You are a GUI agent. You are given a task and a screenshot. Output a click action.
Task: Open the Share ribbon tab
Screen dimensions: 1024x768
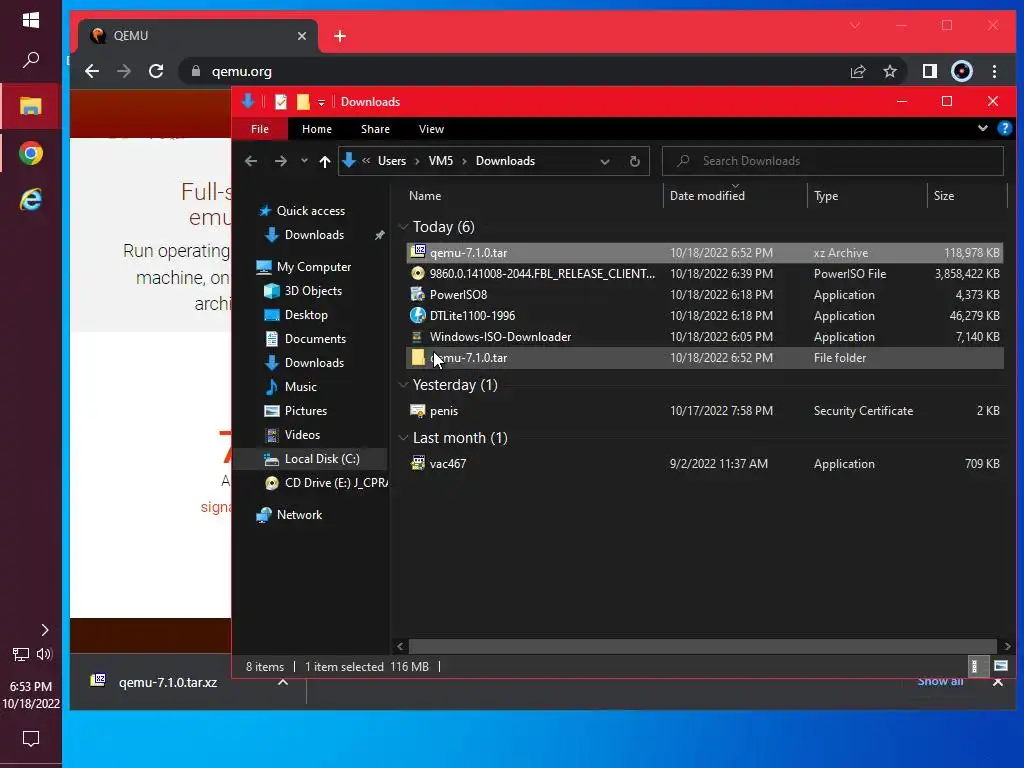[x=376, y=129]
